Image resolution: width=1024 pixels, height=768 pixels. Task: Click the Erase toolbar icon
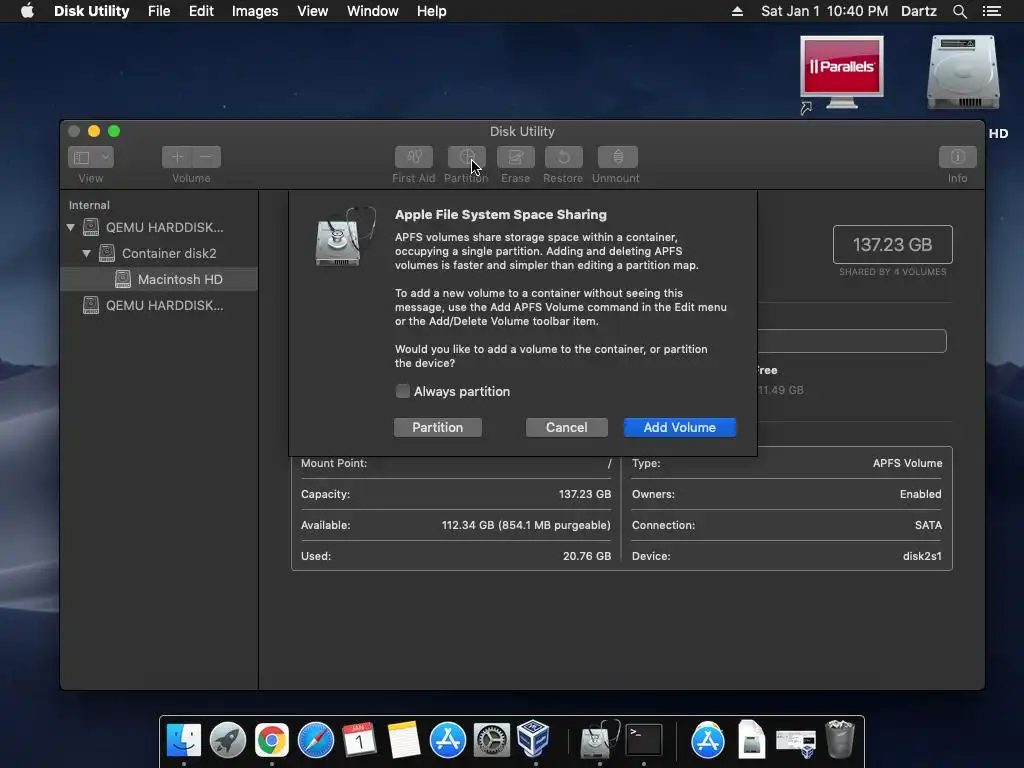[515, 157]
